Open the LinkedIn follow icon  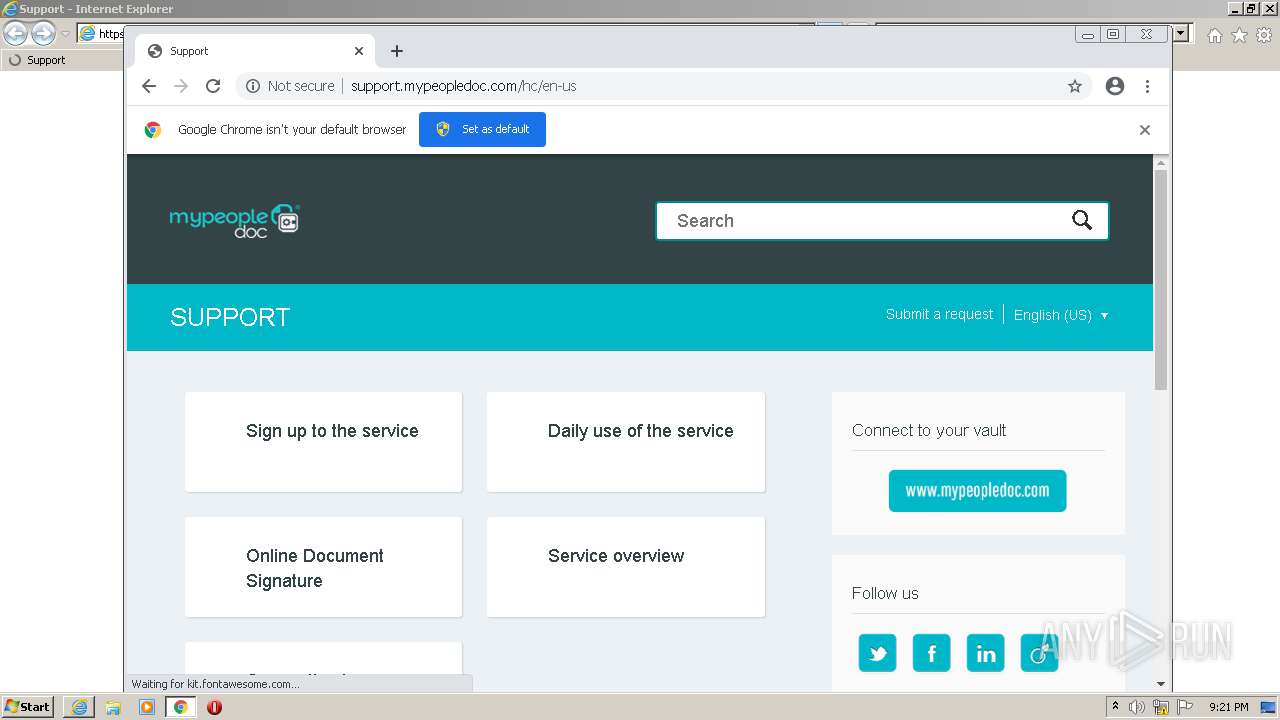pos(985,653)
